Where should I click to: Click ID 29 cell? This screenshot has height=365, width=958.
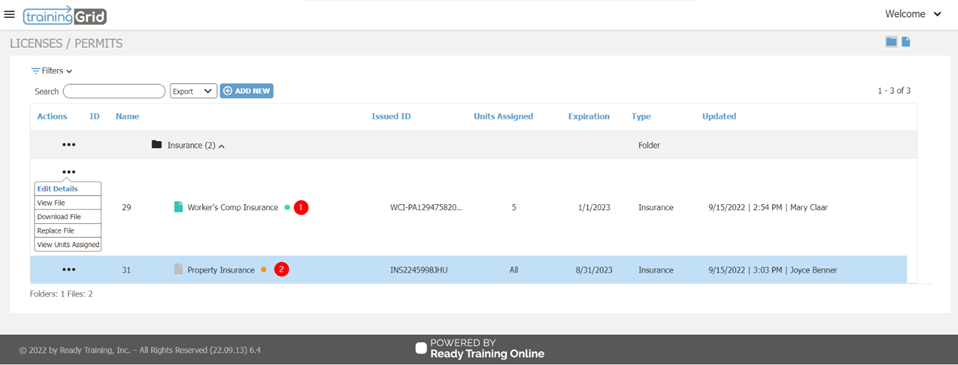click(x=126, y=207)
